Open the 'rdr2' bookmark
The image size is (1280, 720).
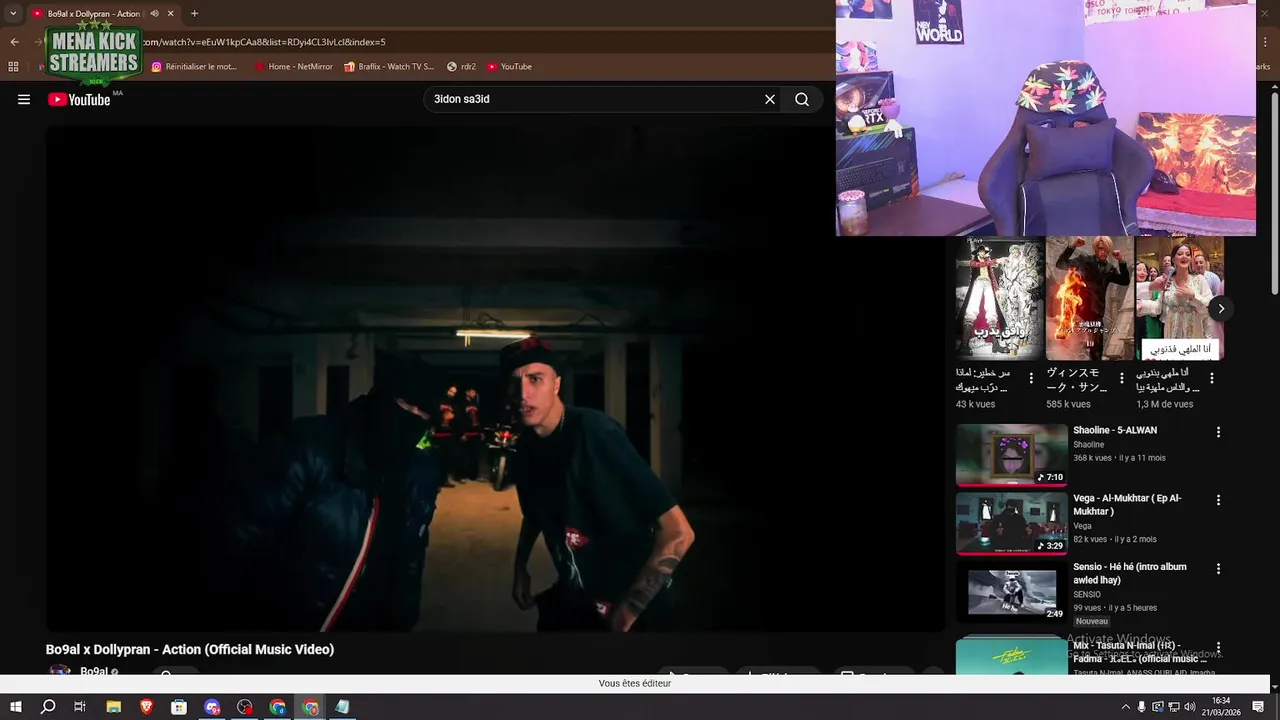click(461, 67)
